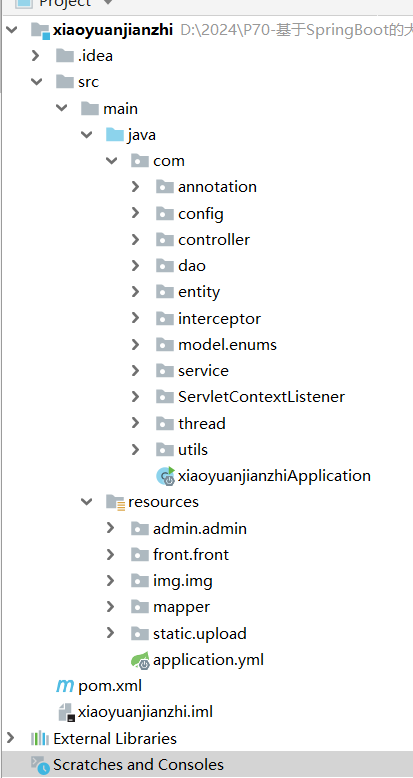
Task: Select the static.upload folder
Action: click(200, 634)
